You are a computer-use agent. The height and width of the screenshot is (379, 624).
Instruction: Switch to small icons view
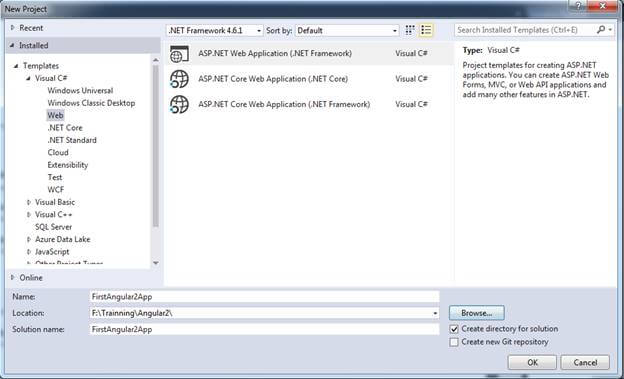pyautogui.click(x=410, y=30)
